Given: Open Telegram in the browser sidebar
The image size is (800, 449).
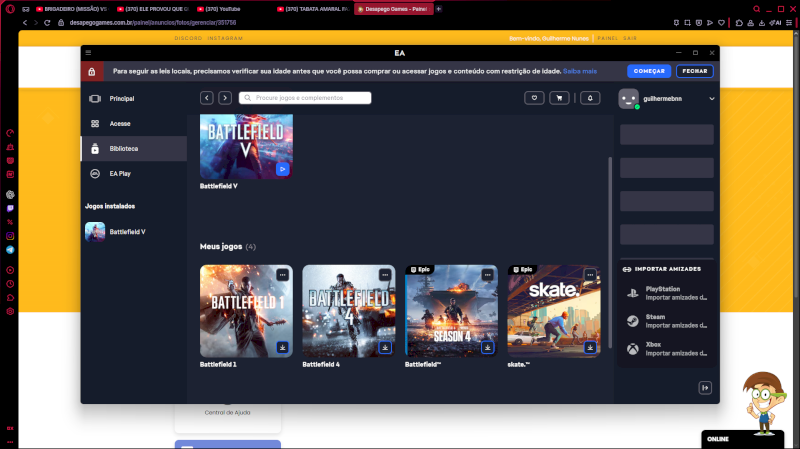Looking at the screenshot, I should [10, 250].
